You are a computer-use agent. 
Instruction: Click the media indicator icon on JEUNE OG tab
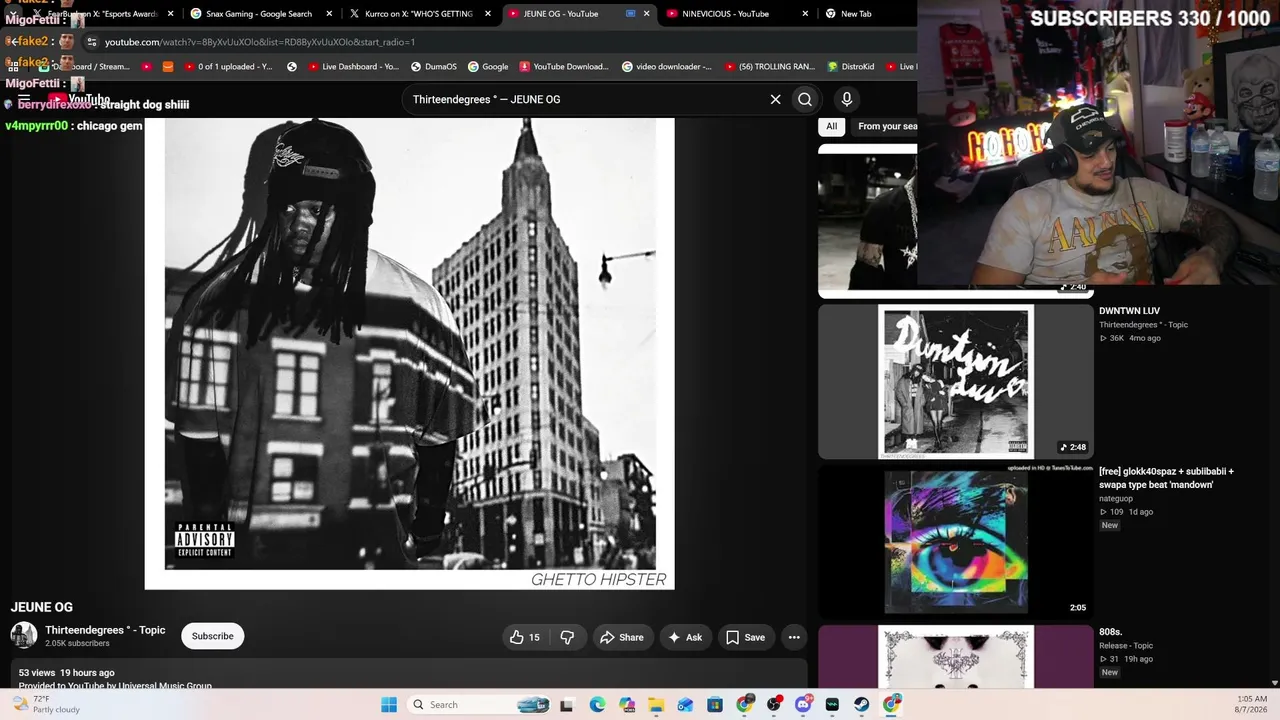tap(630, 14)
